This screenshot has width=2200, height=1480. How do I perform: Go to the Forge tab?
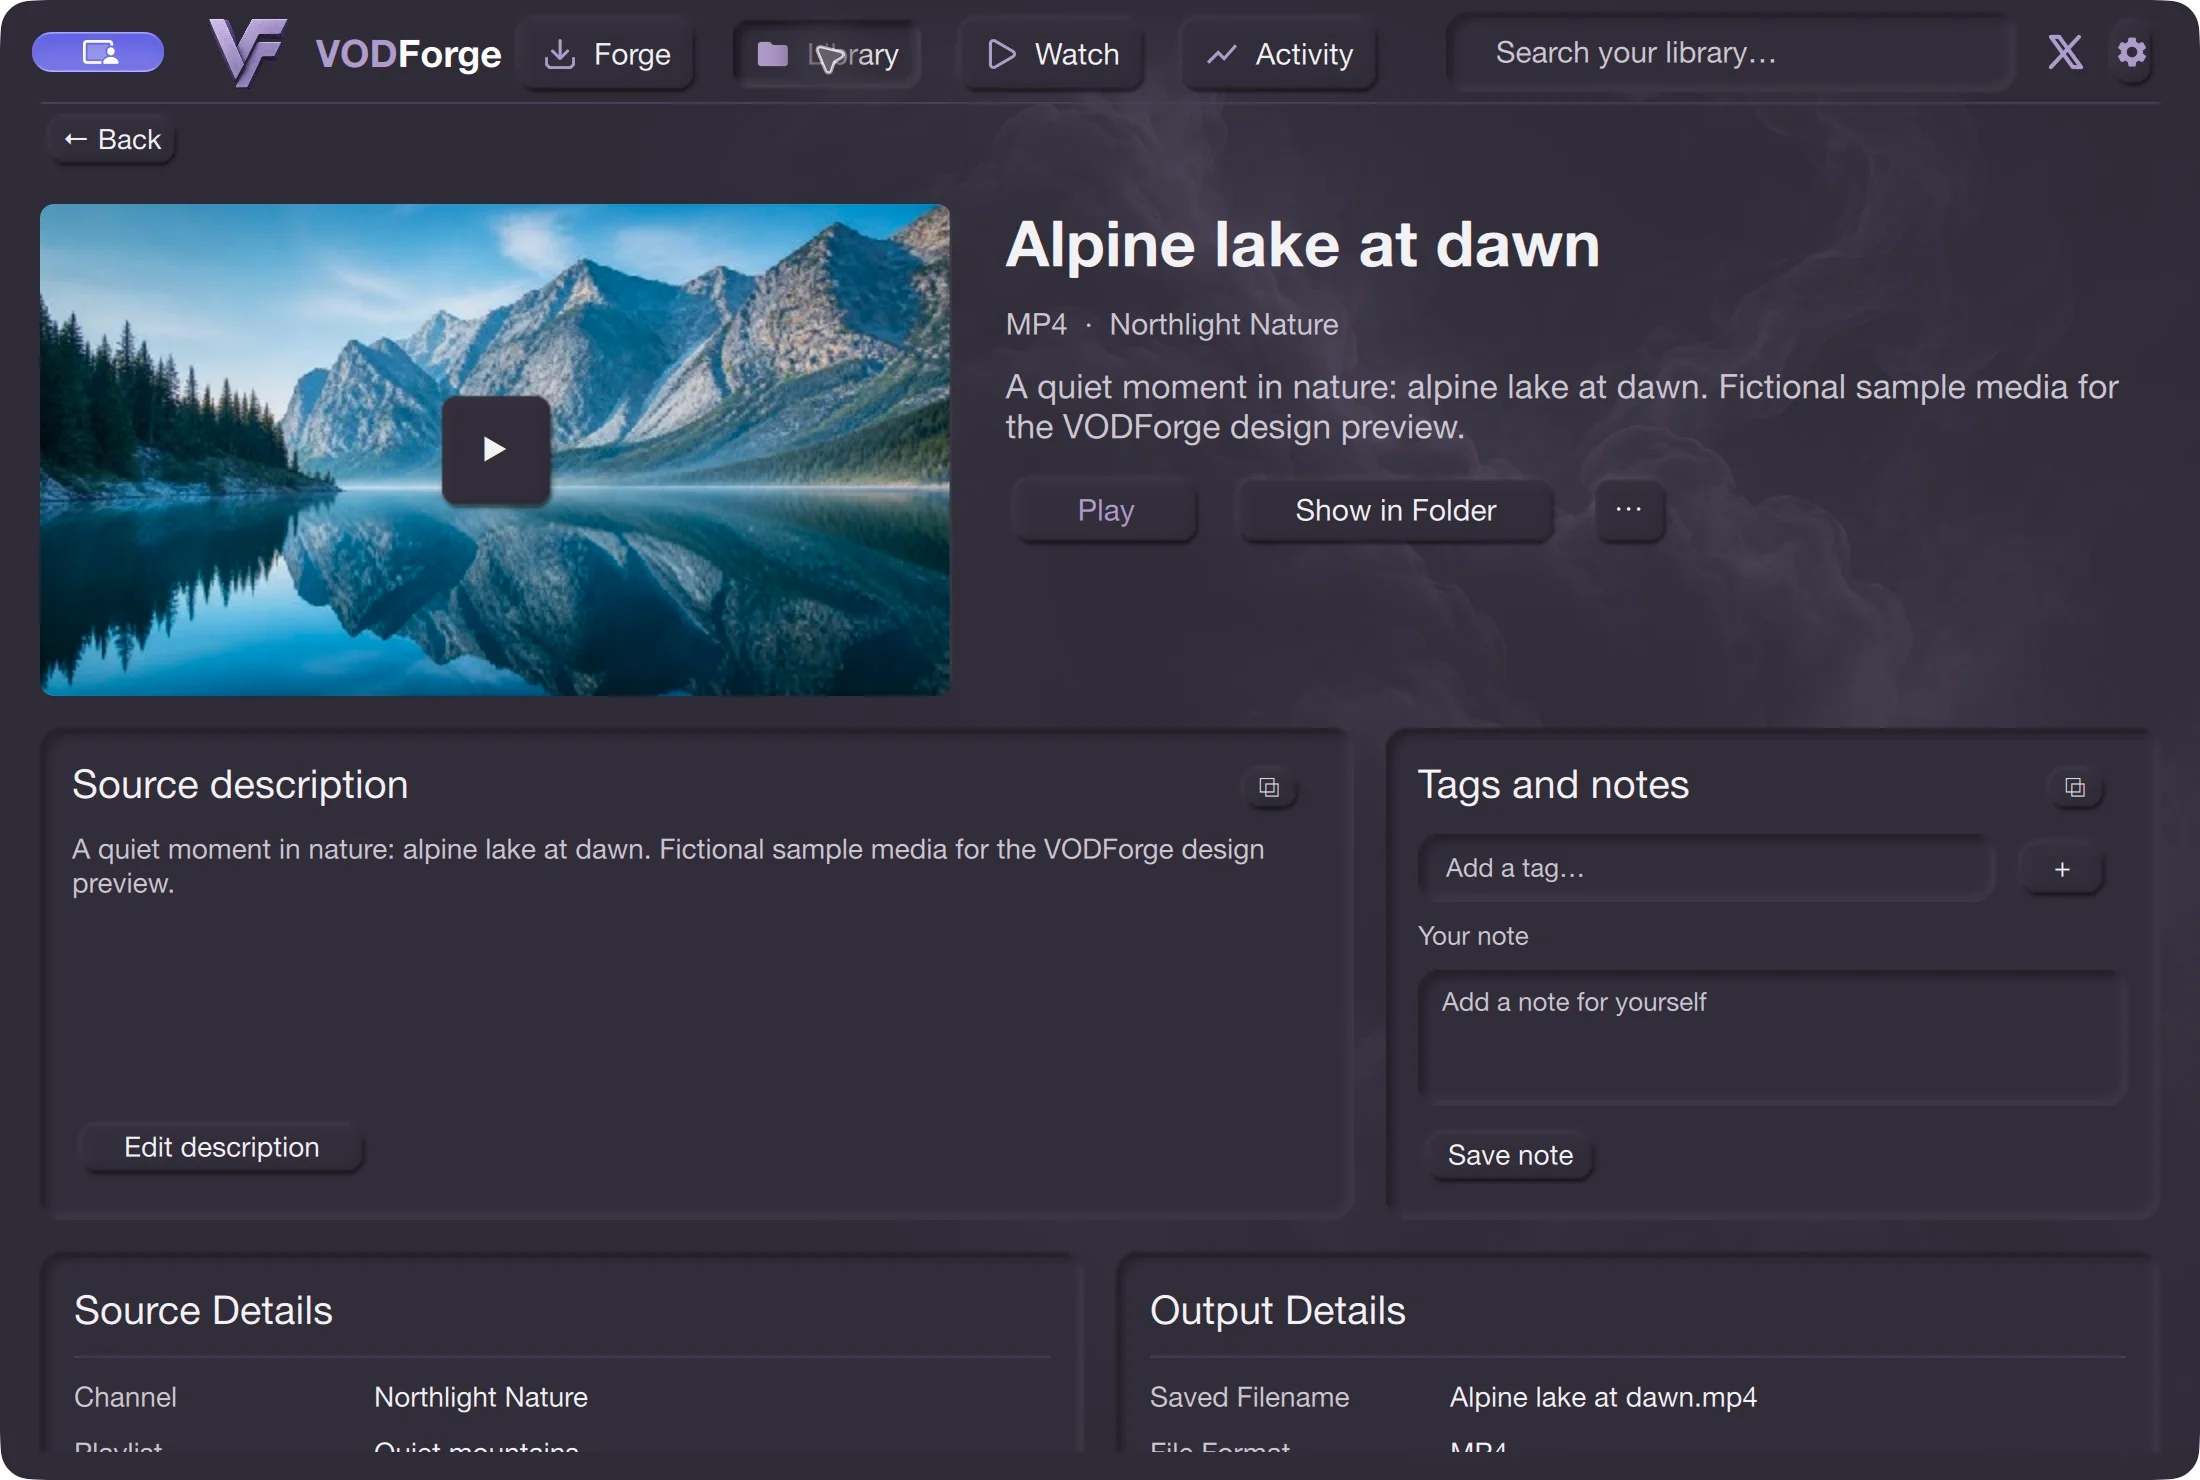point(607,54)
